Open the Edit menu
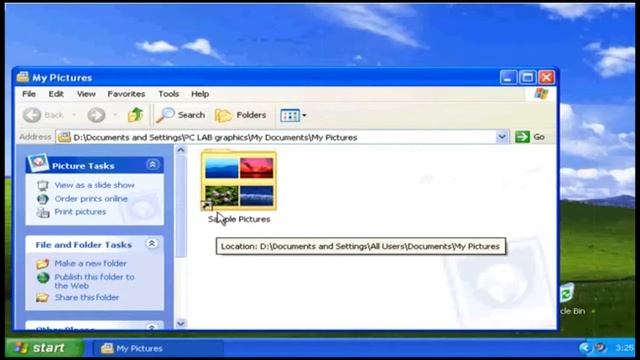This screenshot has width=640, height=360. [56, 94]
